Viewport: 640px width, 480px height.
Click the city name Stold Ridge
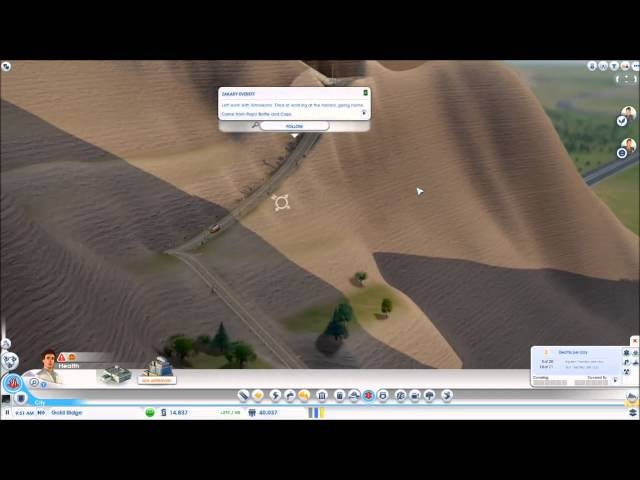click(x=67, y=412)
